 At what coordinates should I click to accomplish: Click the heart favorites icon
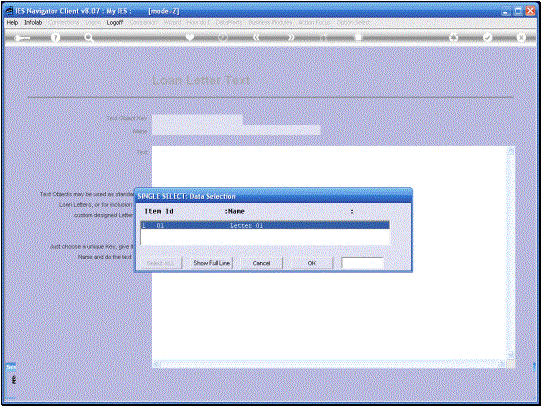[x=189, y=37]
